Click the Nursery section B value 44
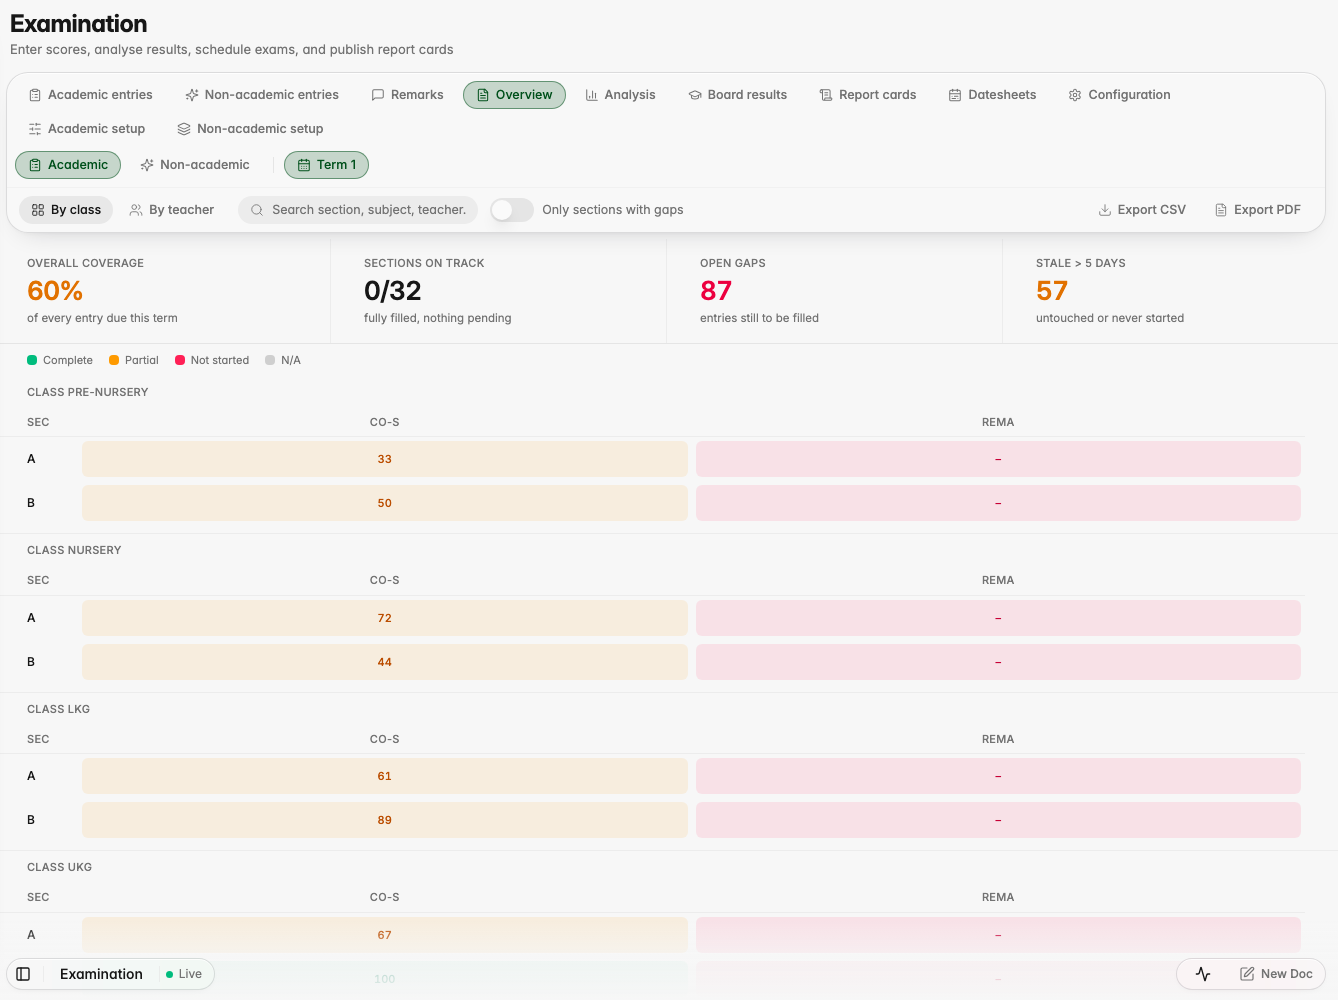 coord(385,662)
